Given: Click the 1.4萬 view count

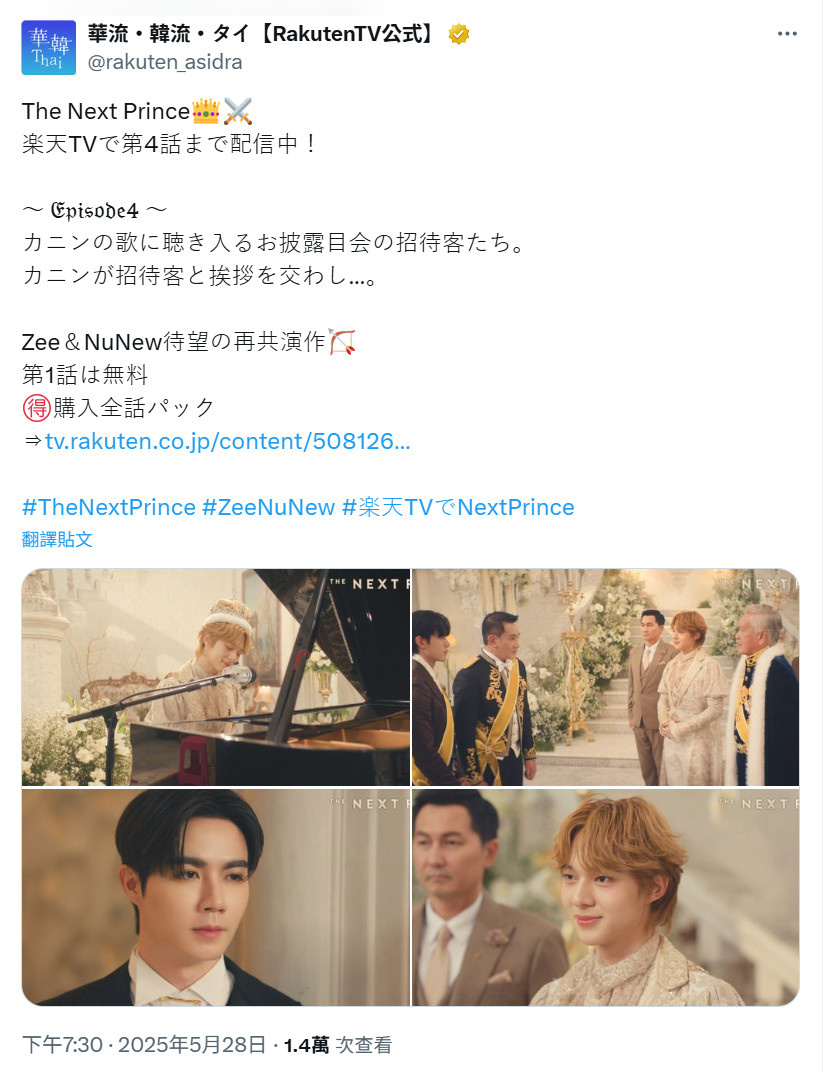Looking at the screenshot, I should click(306, 1045).
